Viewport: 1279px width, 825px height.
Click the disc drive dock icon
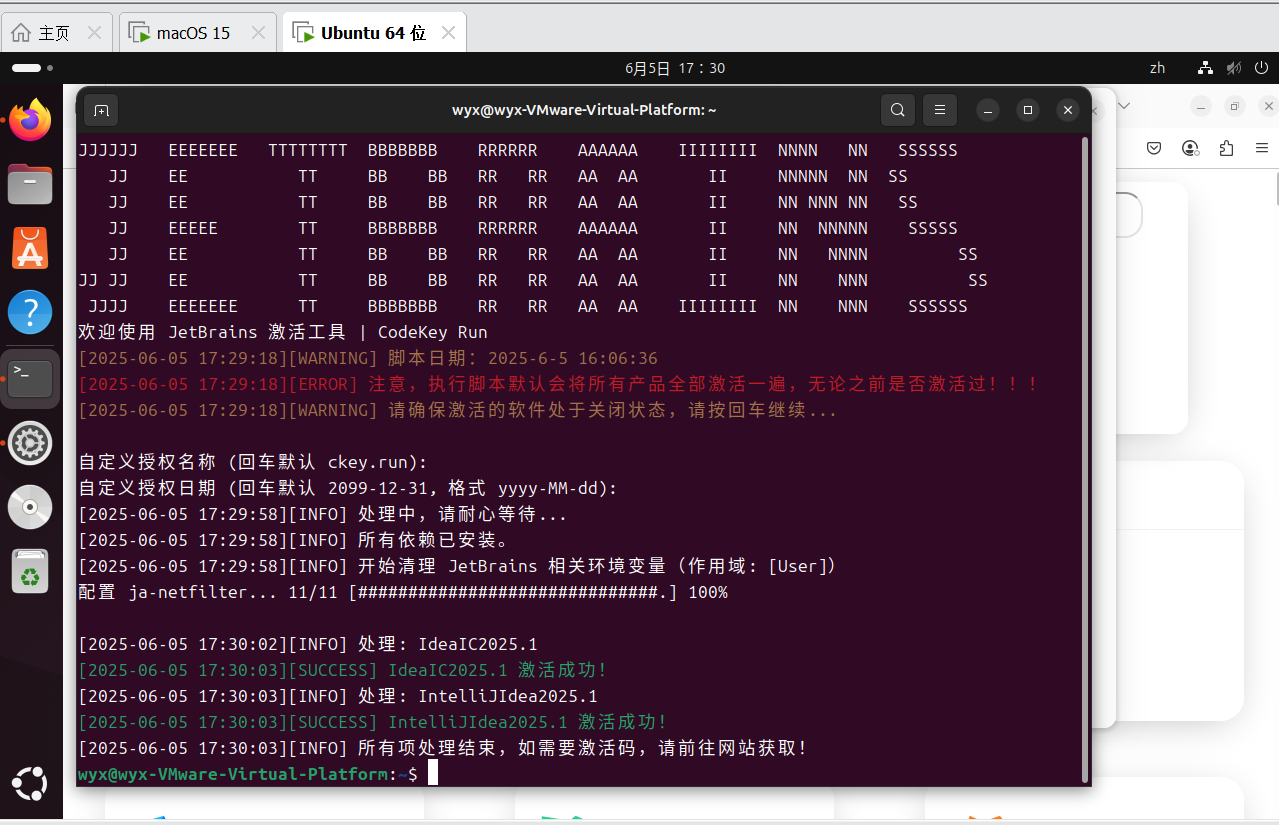30,507
